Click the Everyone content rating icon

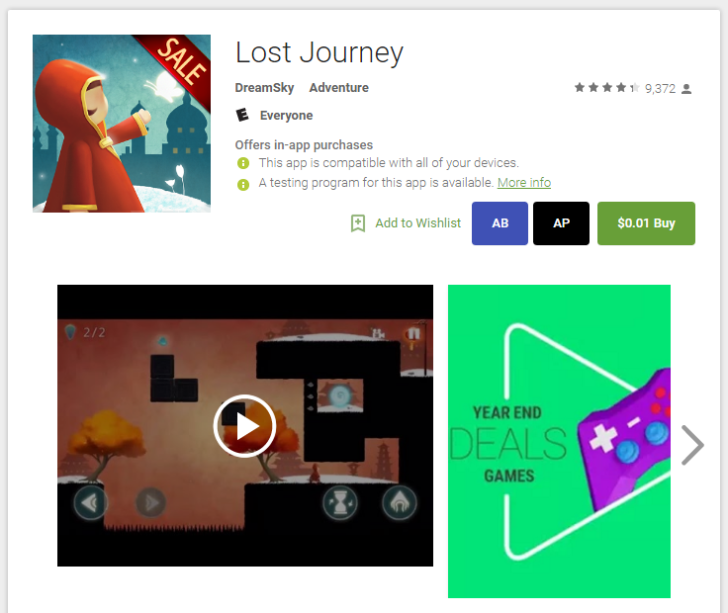[x=242, y=115]
